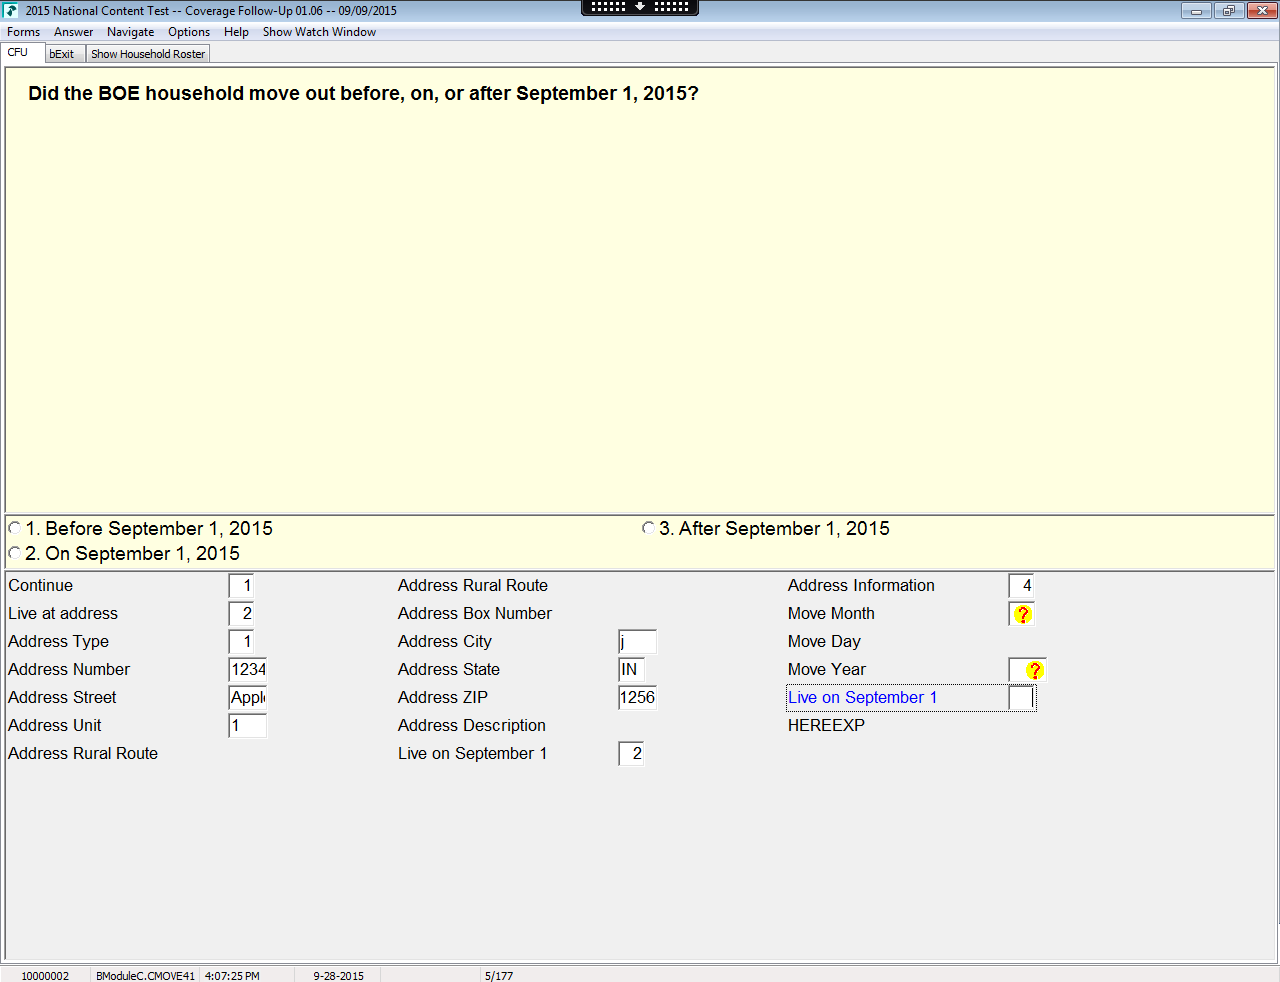Click the Address State field showing IN
Viewport: 1280px width, 982px height.
point(632,670)
